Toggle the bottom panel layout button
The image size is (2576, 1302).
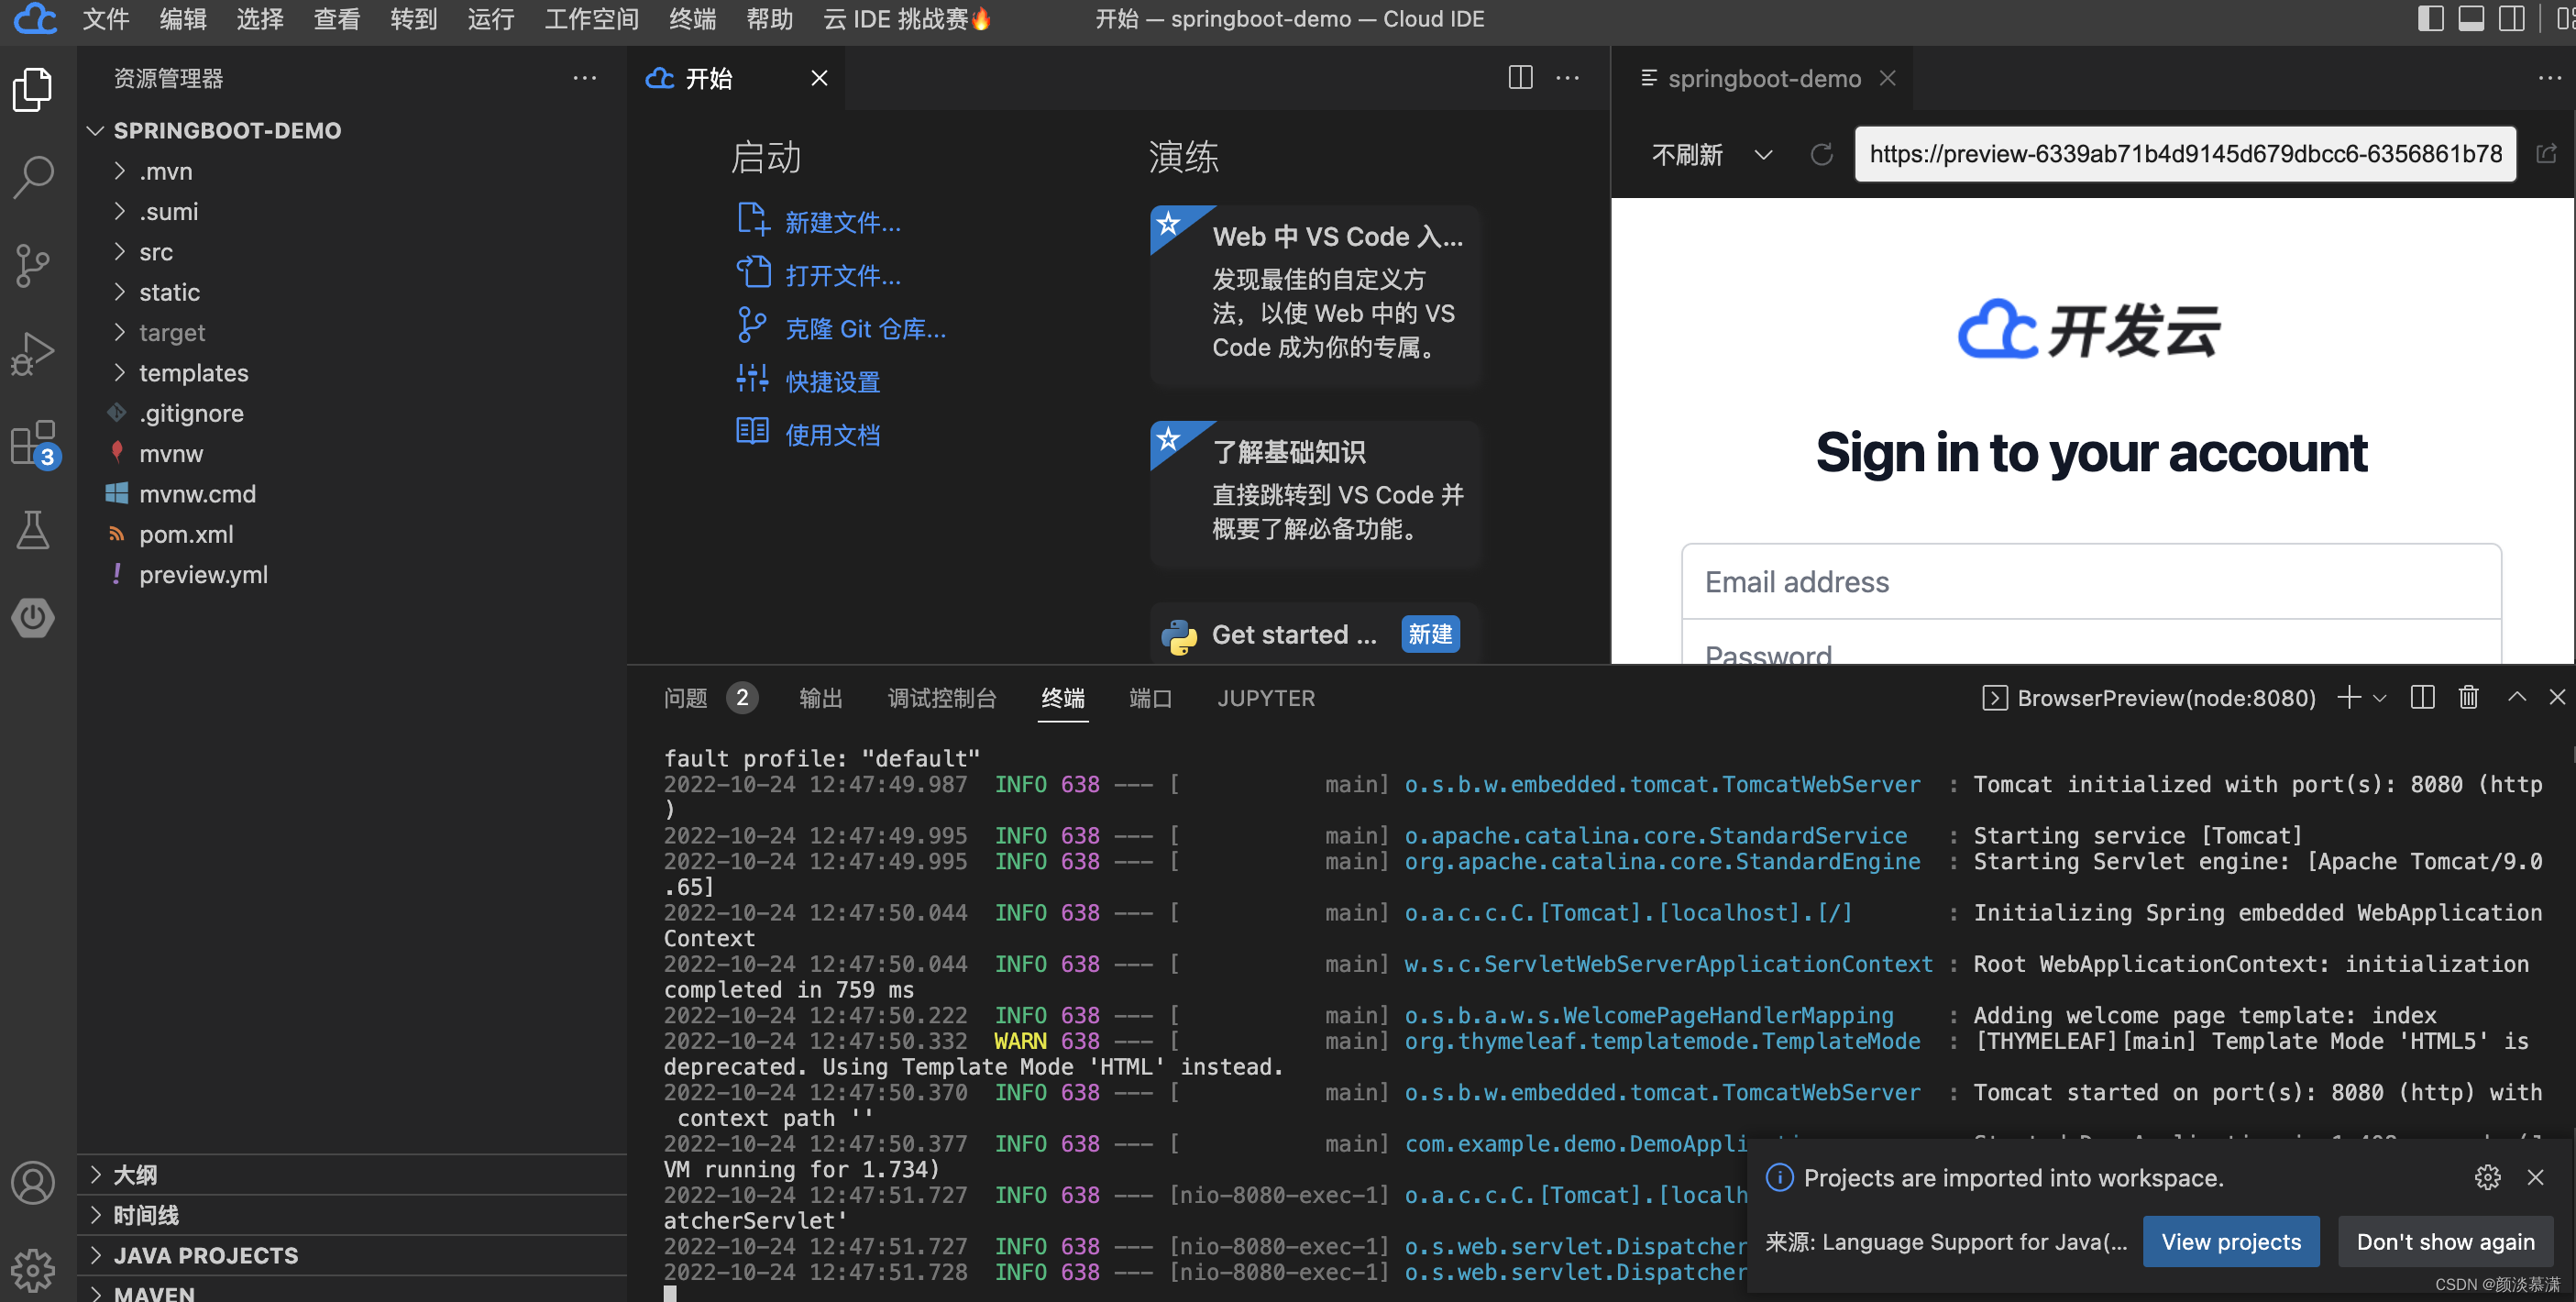coord(2471,19)
